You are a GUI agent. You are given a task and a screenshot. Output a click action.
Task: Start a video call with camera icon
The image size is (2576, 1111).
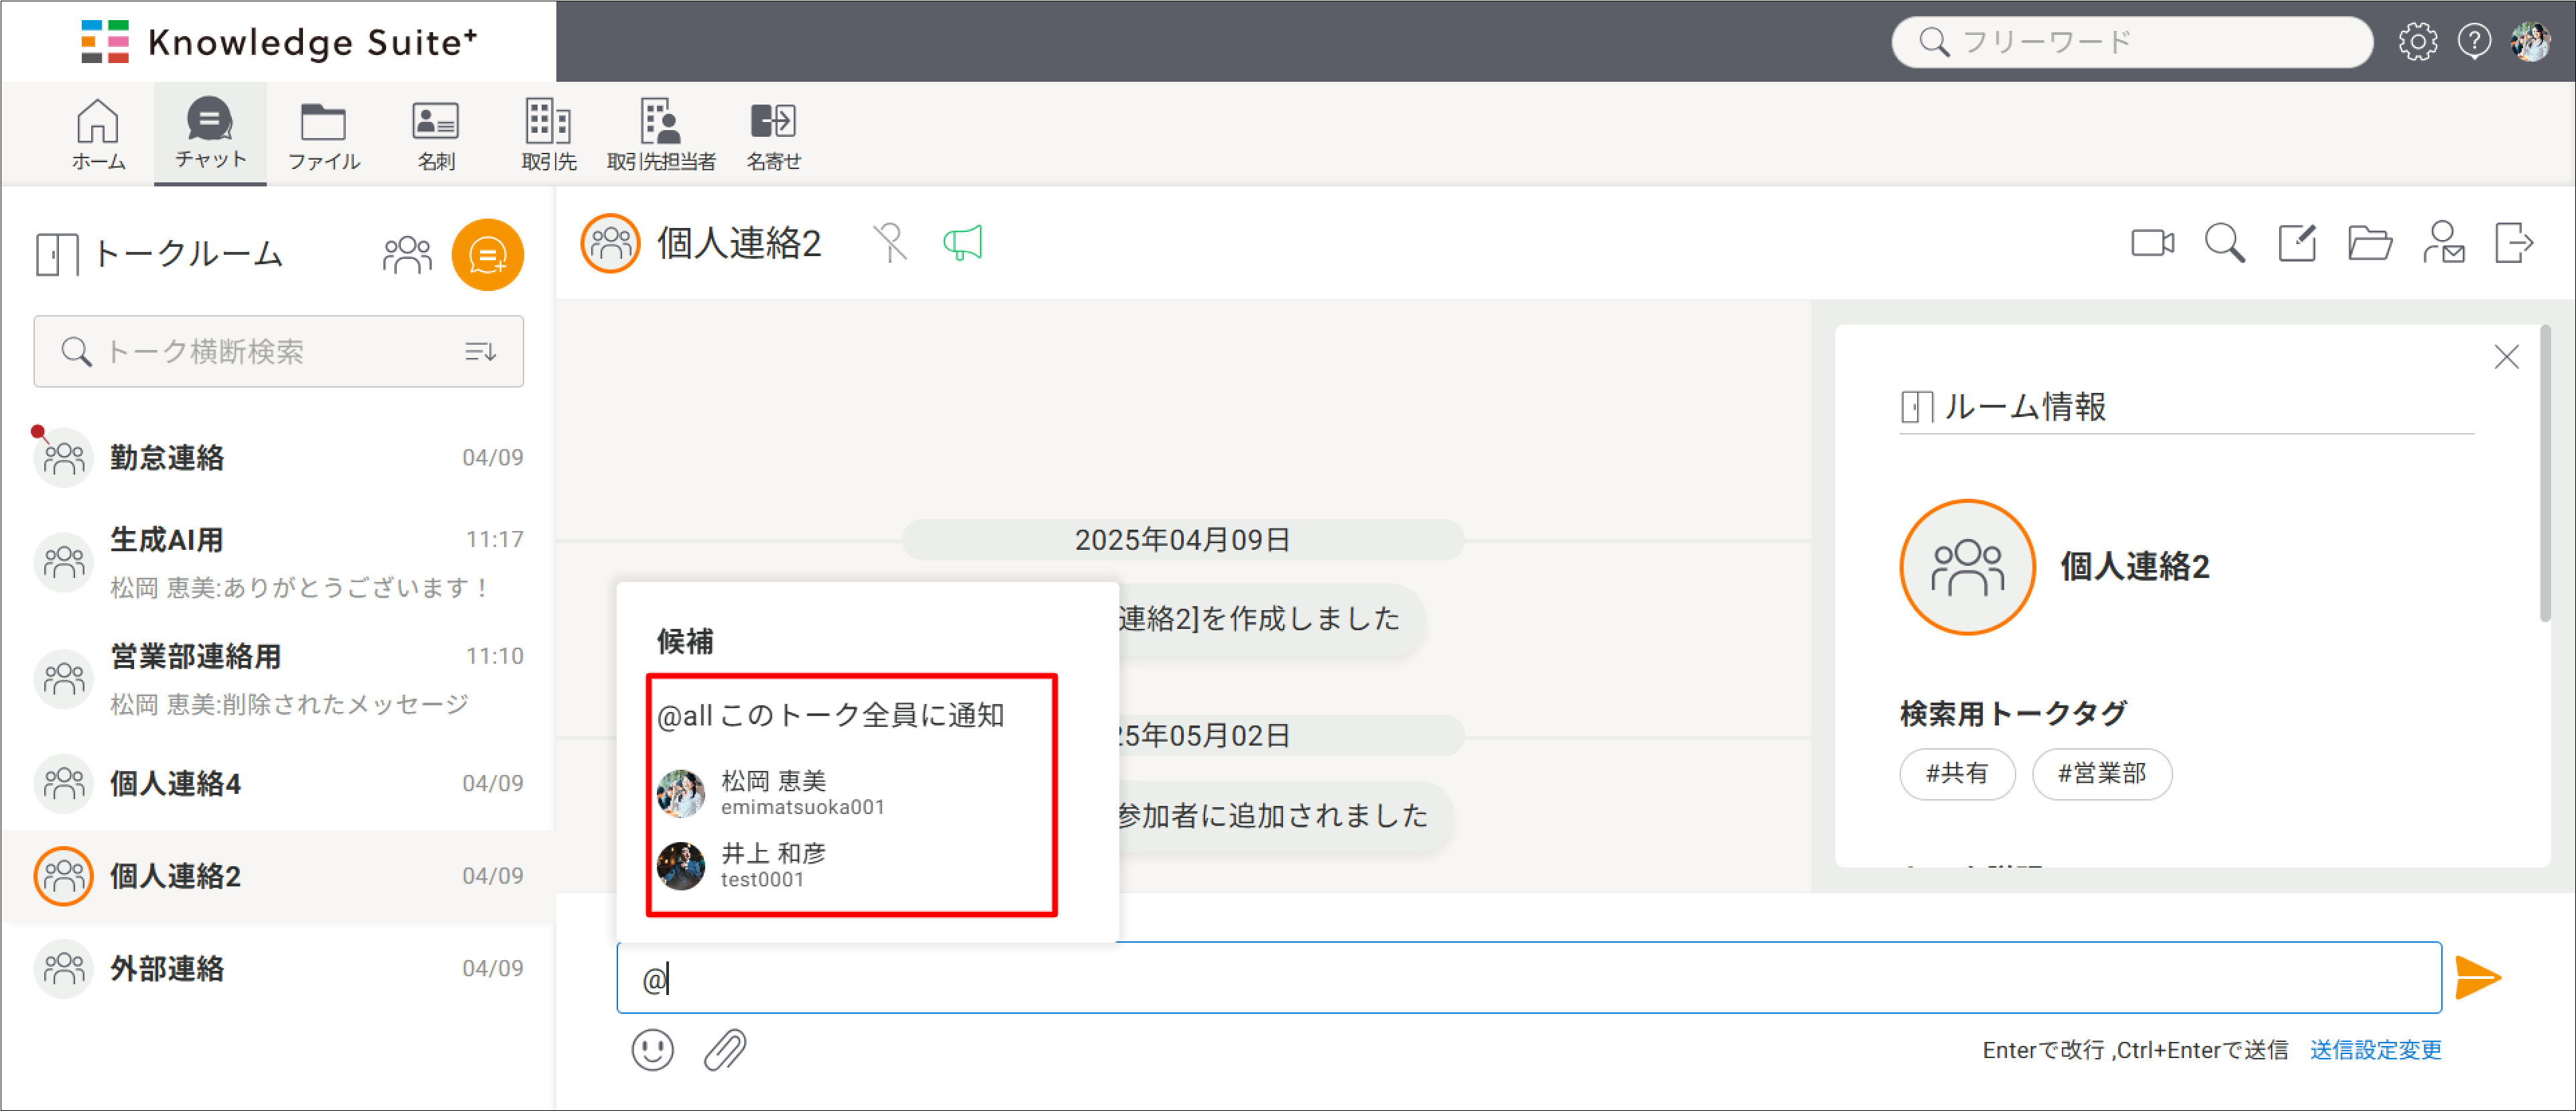pos(2152,243)
